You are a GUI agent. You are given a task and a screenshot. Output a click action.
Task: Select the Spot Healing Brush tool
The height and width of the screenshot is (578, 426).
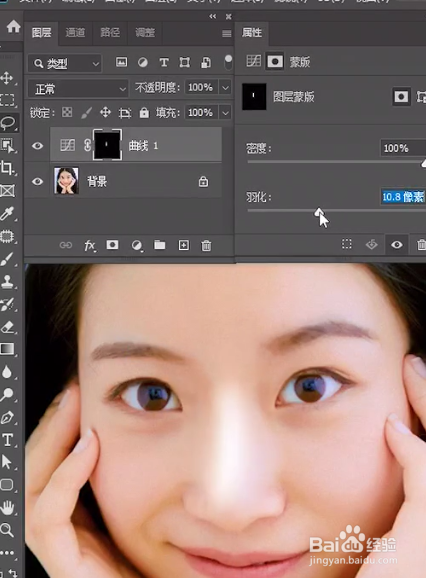[x=7, y=236]
